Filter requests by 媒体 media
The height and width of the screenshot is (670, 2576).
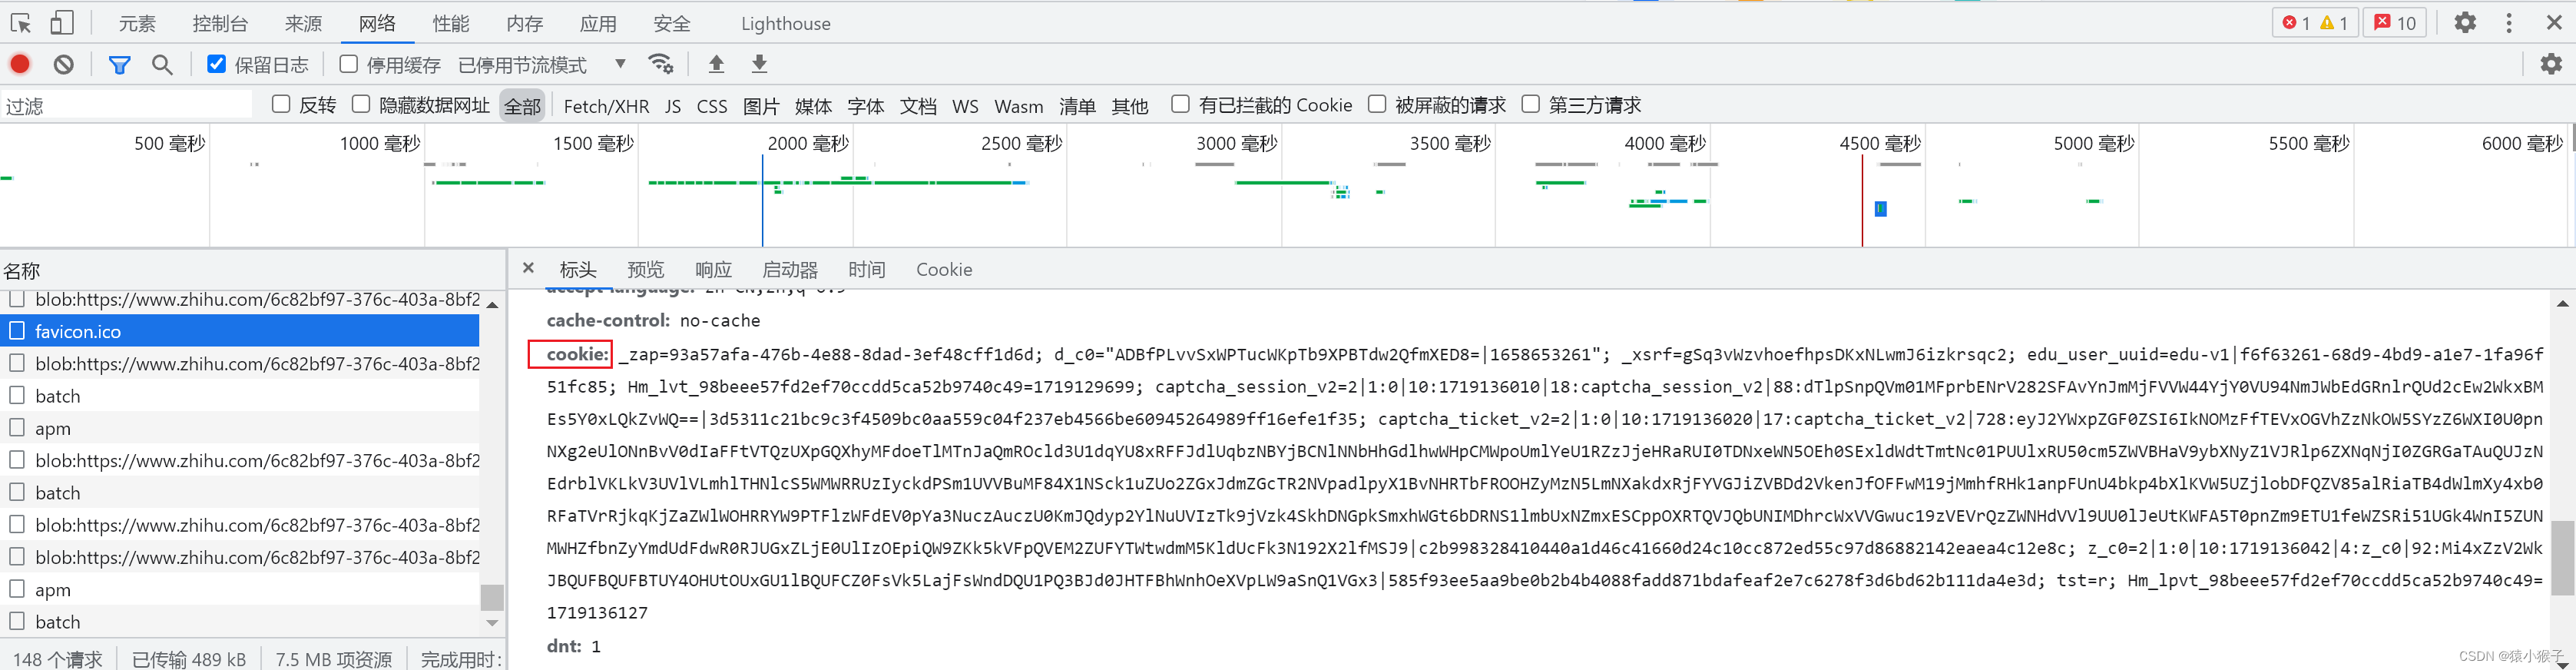pos(813,106)
